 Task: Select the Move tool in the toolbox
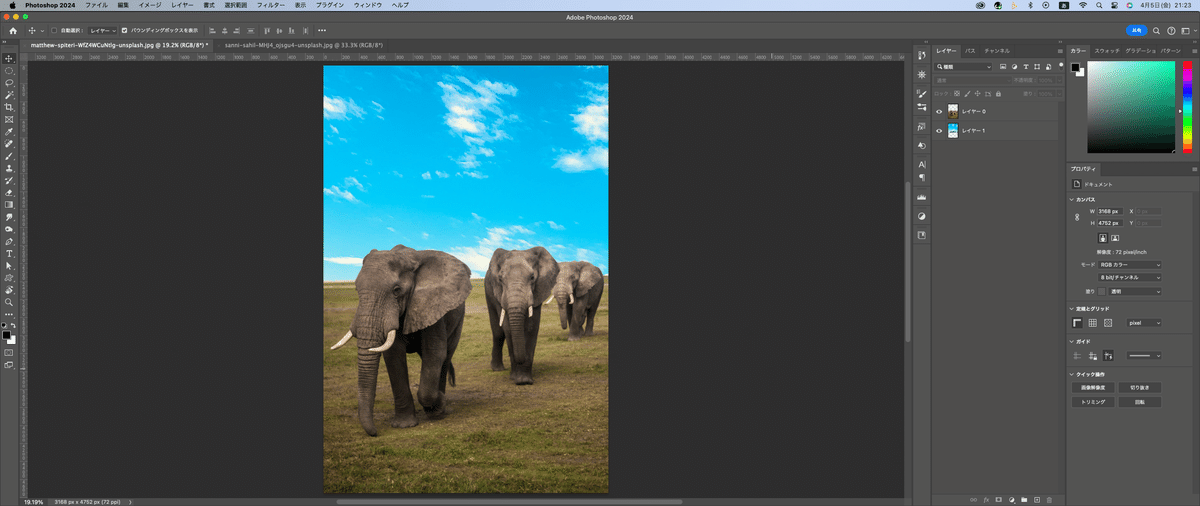tap(9, 59)
